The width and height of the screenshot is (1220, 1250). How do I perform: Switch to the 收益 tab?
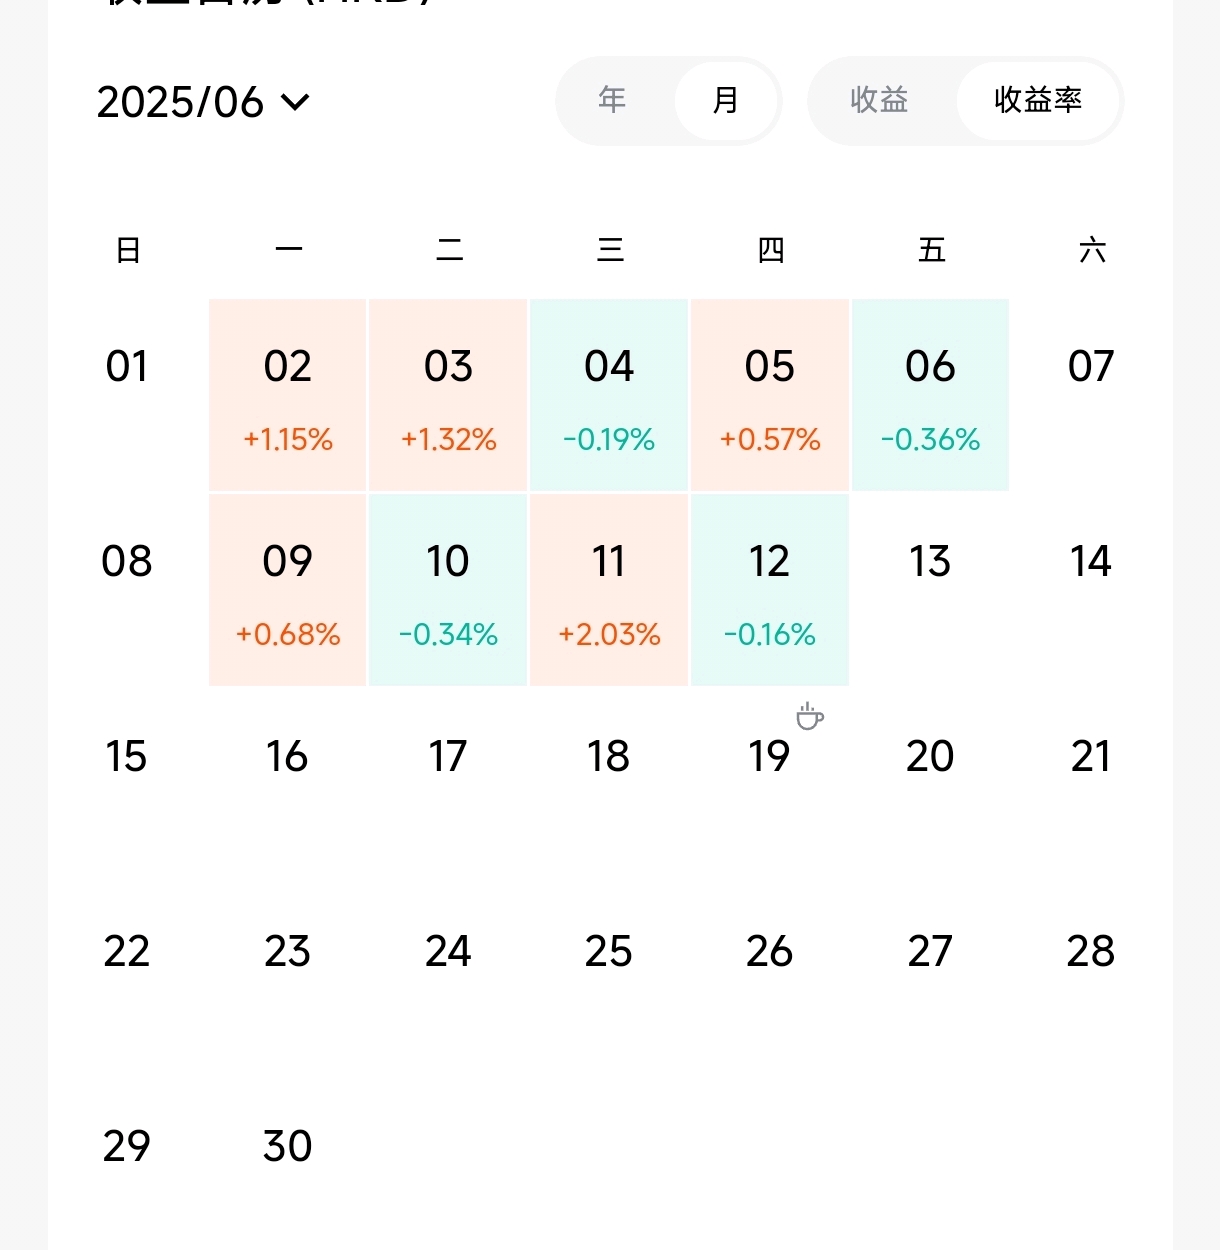pyautogui.click(x=880, y=100)
